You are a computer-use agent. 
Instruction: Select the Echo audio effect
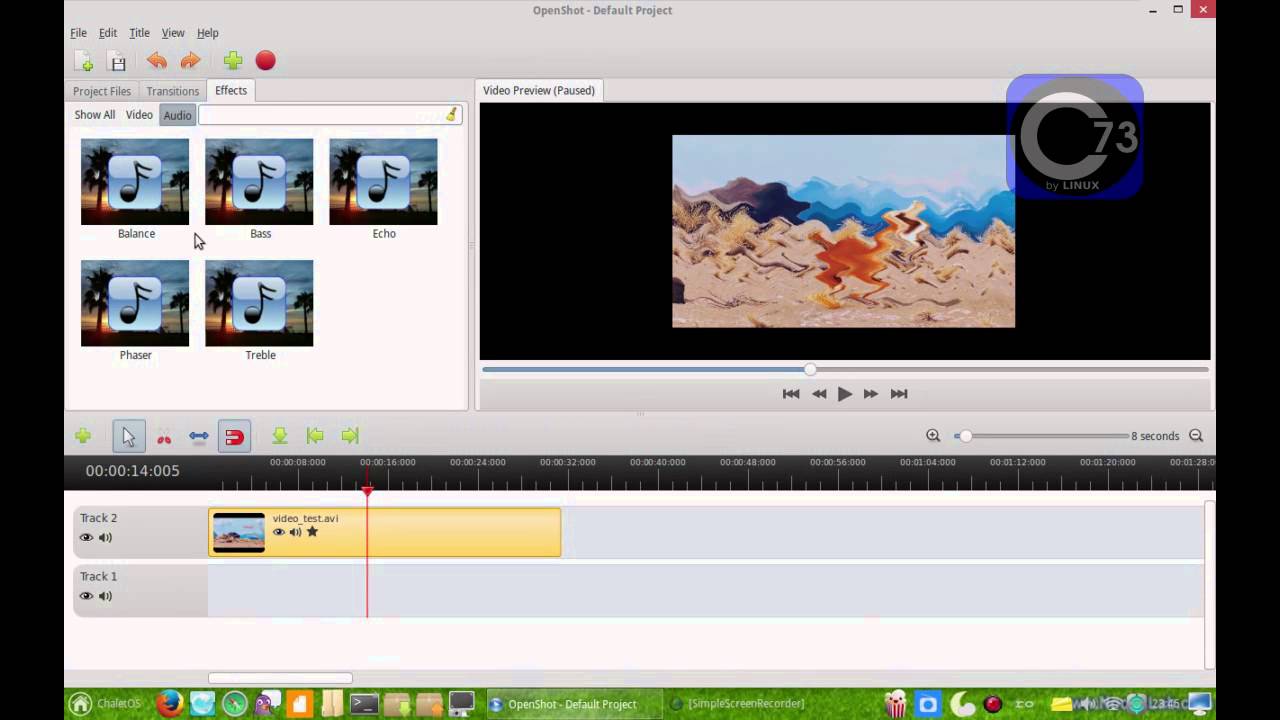(383, 189)
